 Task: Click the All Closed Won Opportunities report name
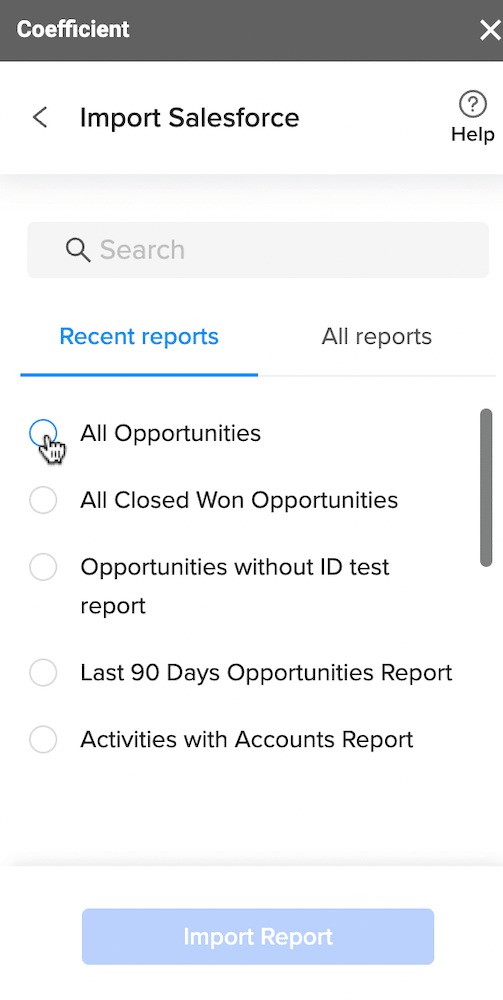(x=239, y=501)
